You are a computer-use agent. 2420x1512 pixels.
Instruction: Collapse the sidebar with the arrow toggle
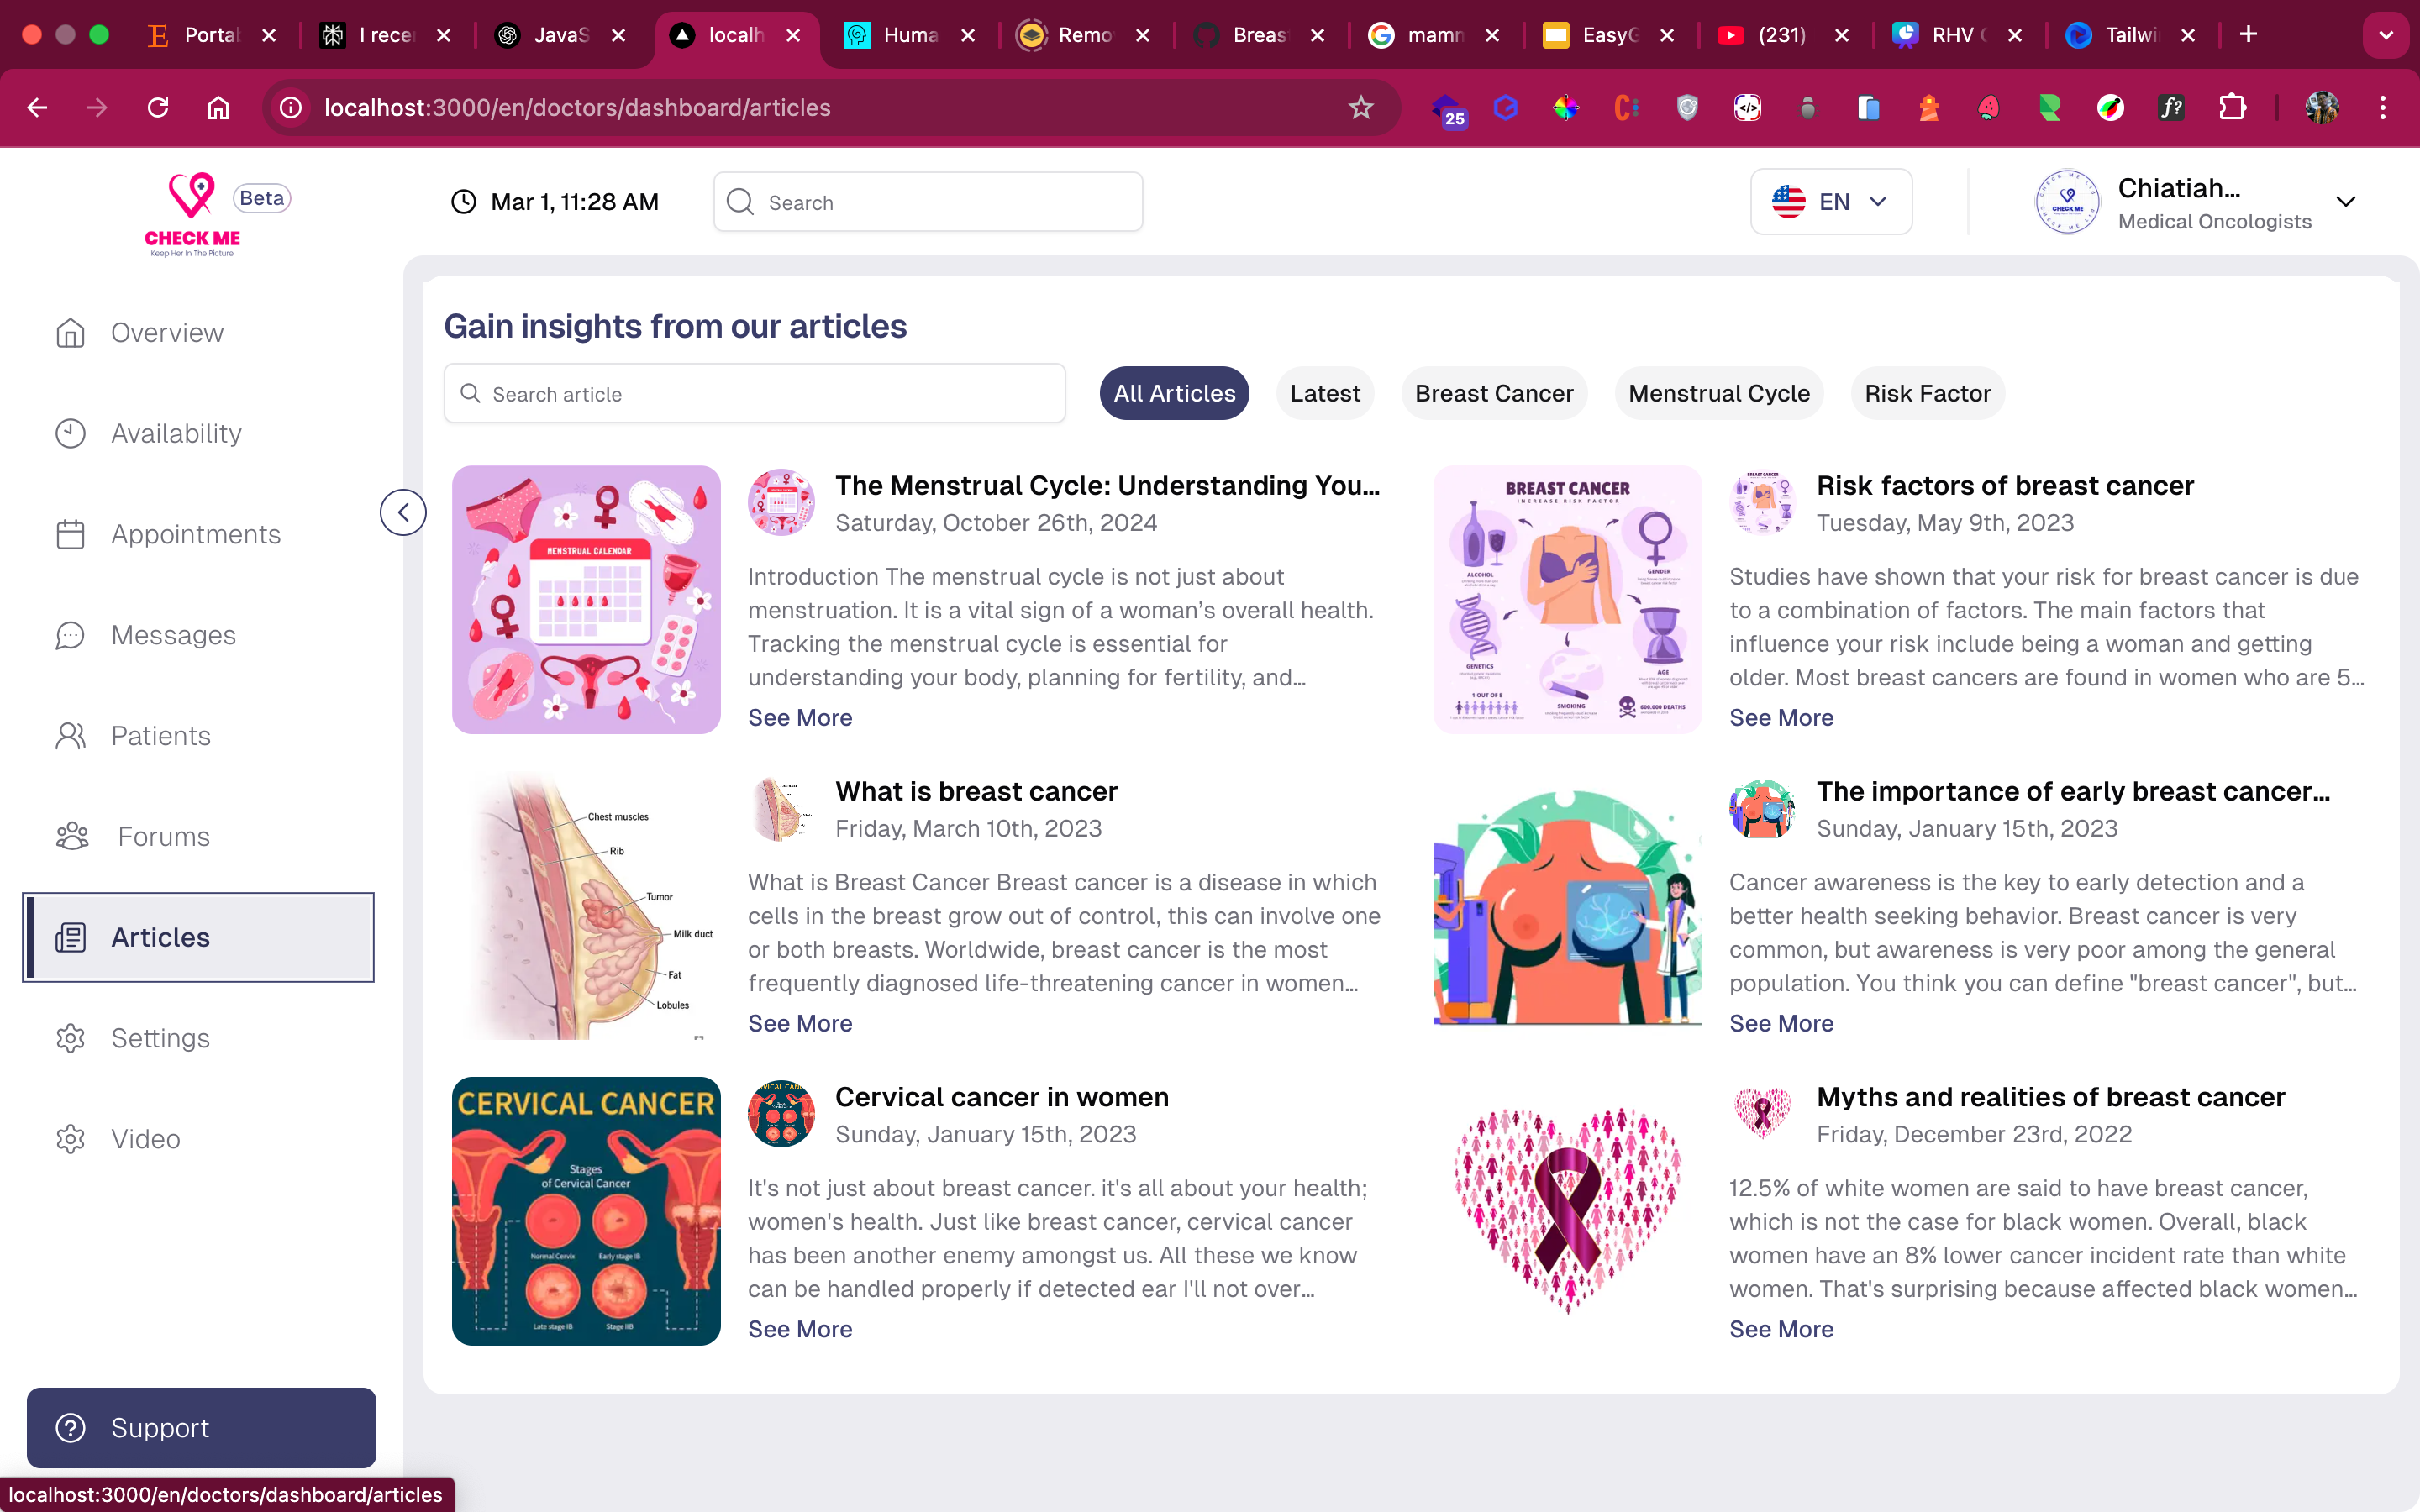[x=403, y=513]
